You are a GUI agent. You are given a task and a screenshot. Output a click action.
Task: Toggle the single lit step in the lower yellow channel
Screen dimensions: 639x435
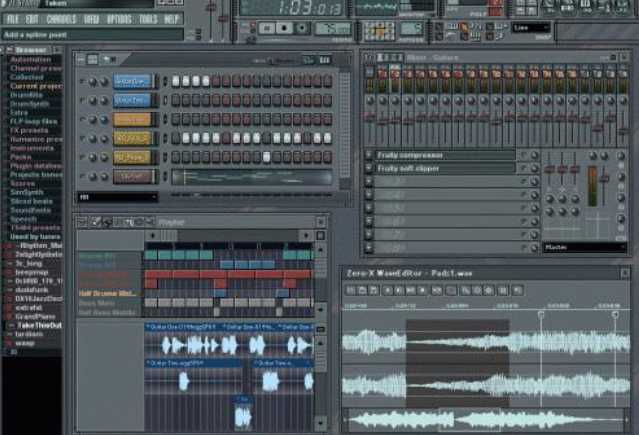pyautogui.click(x=267, y=157)
